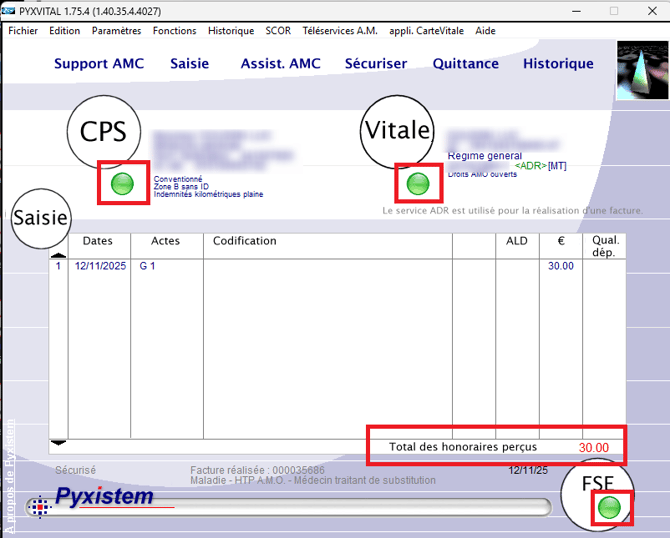Click the Quittance button
Image resolution: width=670 pixels, height=538 pixels.
(x=465, y=64)
